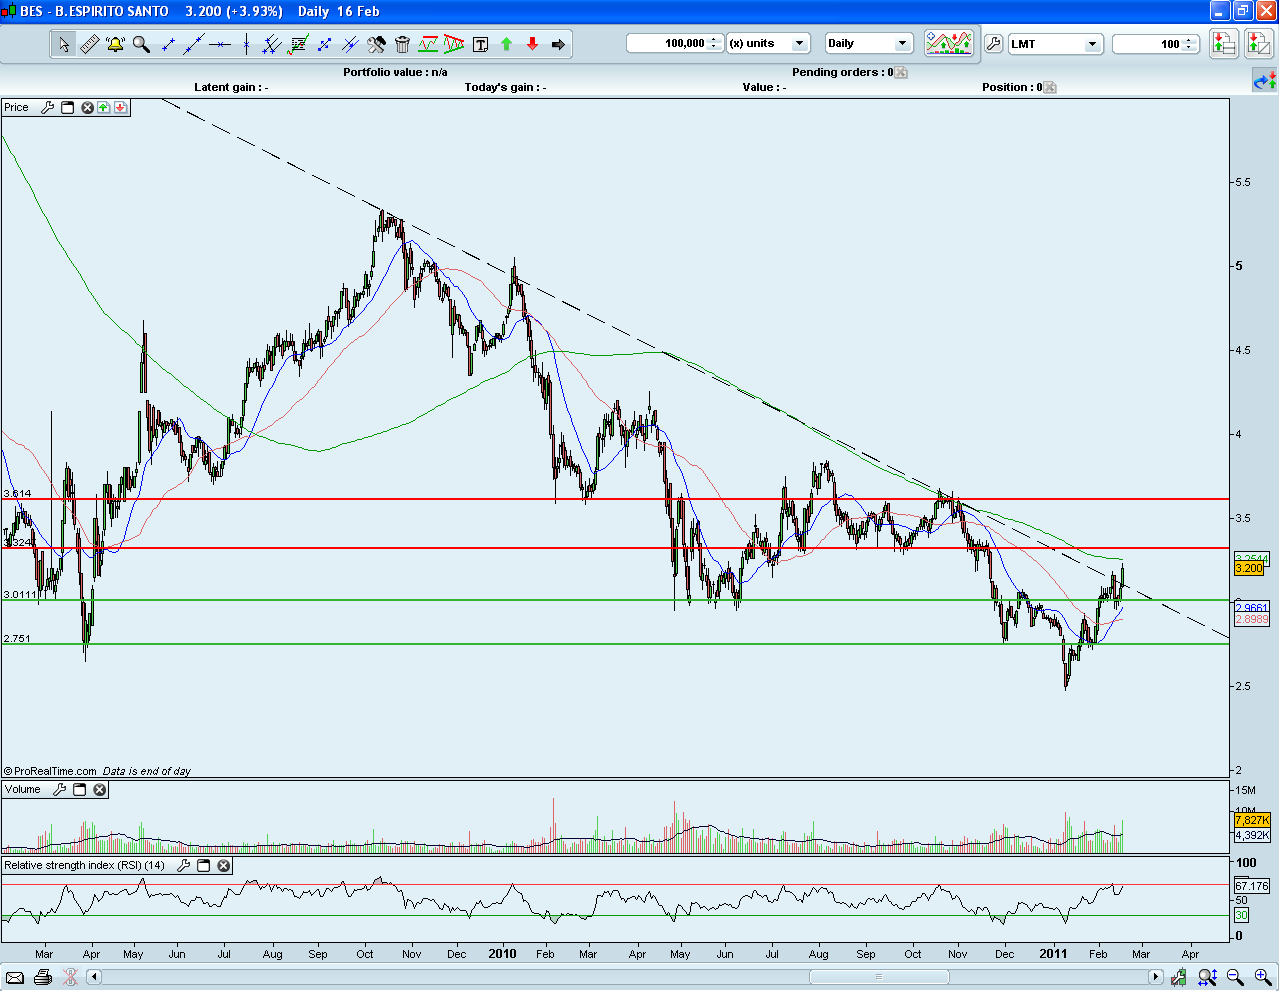Select the horizontal line tool
Viewport: 1279px width, 991px height.
tap(220, 44)
